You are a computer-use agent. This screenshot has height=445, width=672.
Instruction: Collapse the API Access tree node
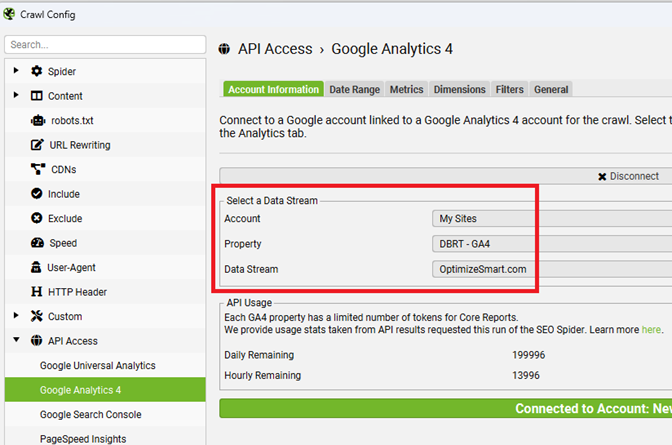point(16,340)
